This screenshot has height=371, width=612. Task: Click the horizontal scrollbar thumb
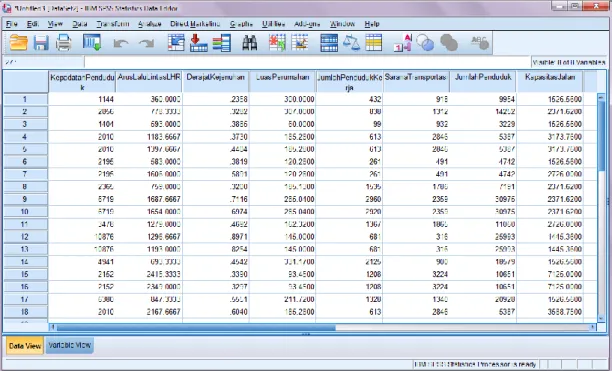(x=196, y=327)
